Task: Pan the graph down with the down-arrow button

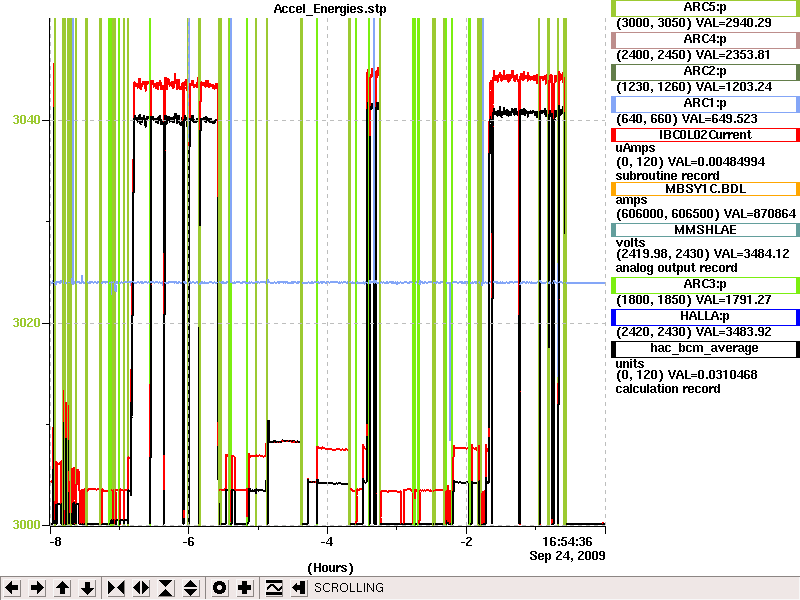Action: (87, 588)
